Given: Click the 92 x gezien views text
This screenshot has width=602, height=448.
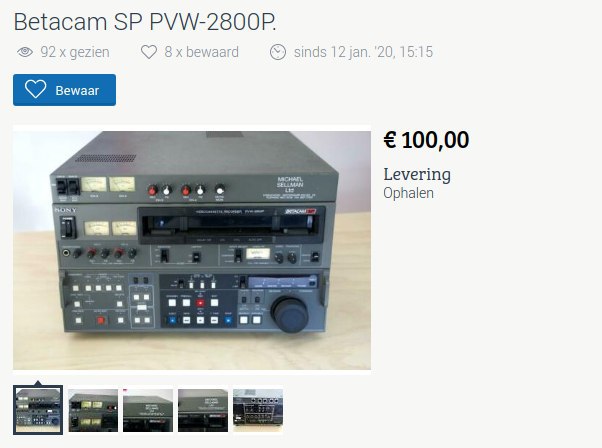Looking at the screenshot, I should [x=75, y=52].
